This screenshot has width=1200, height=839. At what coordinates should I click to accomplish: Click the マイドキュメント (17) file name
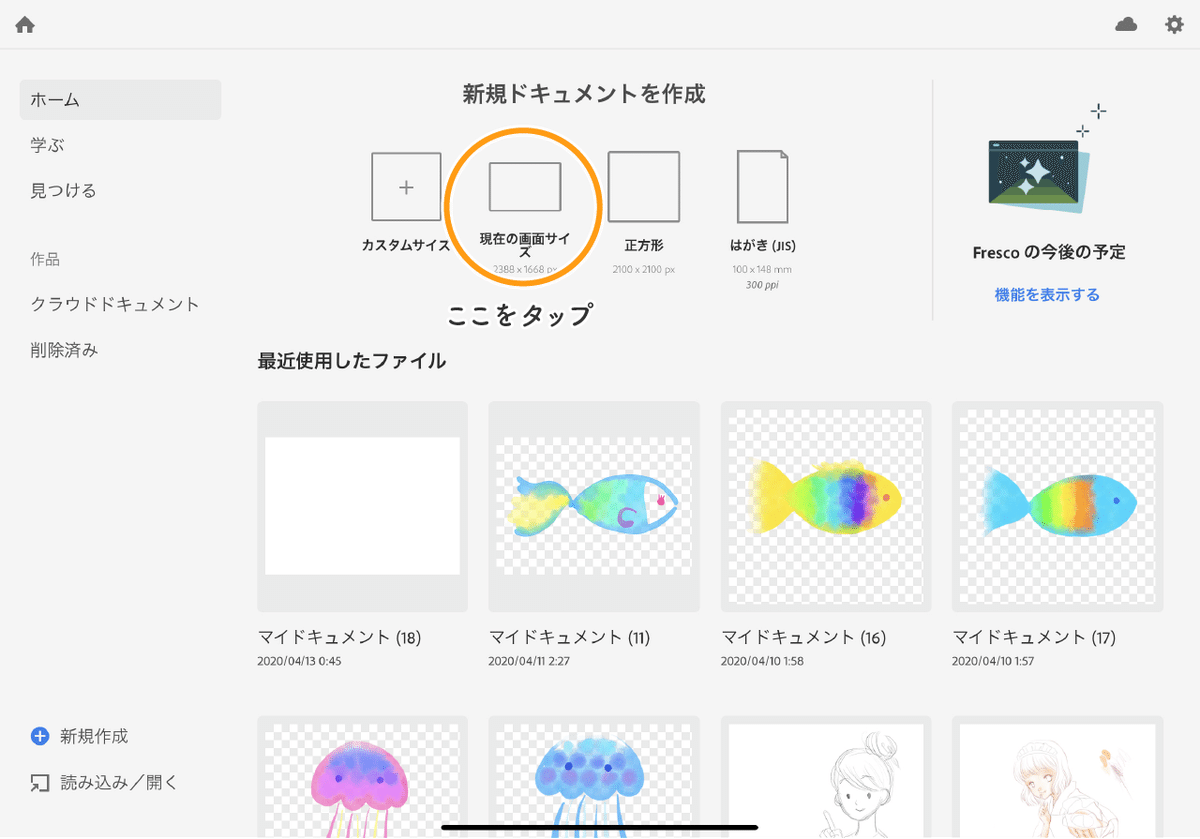pos(1034,637)
